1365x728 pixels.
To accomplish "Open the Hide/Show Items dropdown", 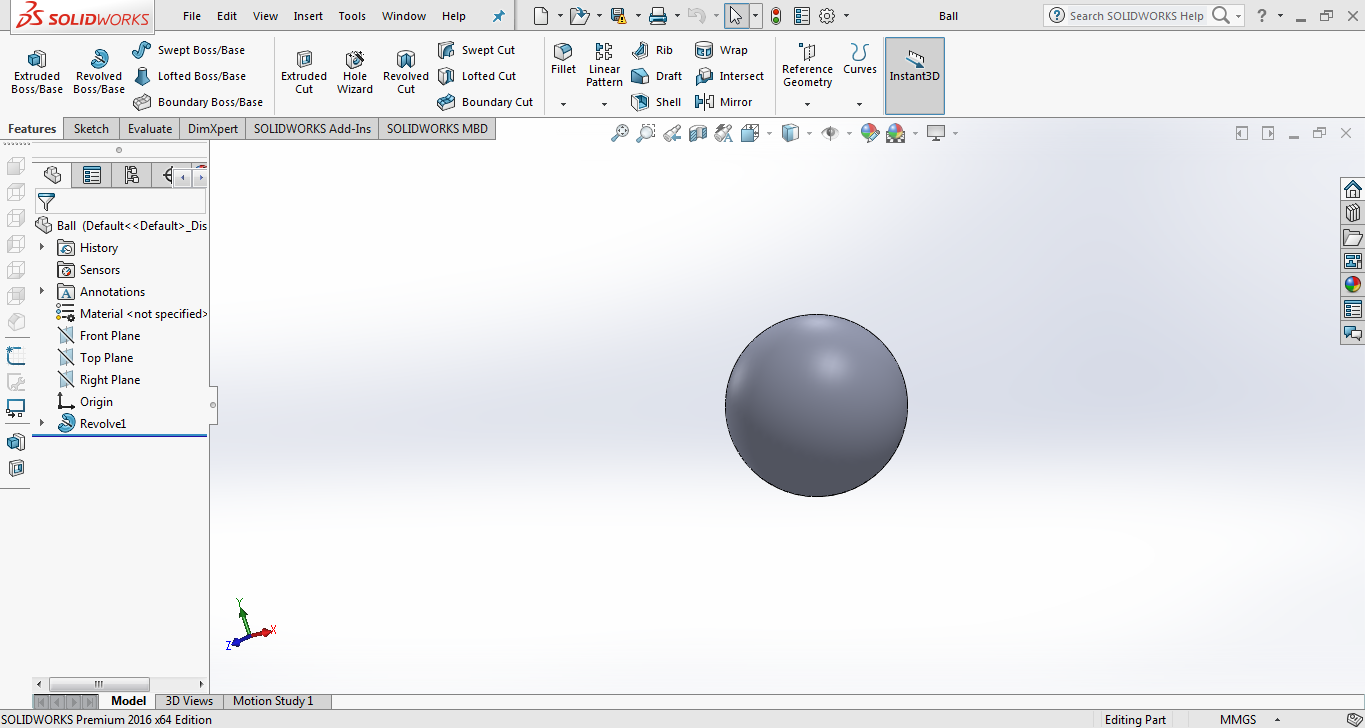I will [849, 133].
